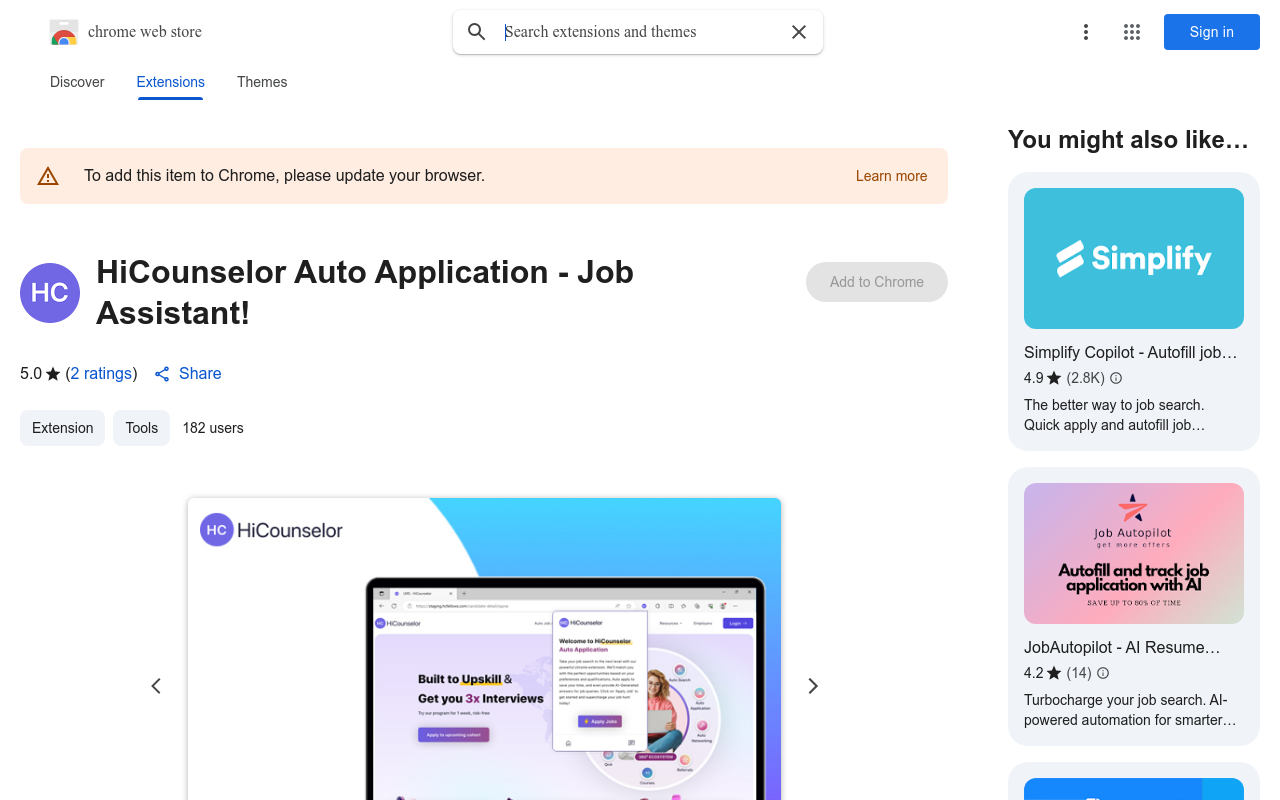Select the Extension category chip
Image resolution: width=1280 pixels, height=800 pixels.
[62, 428]
